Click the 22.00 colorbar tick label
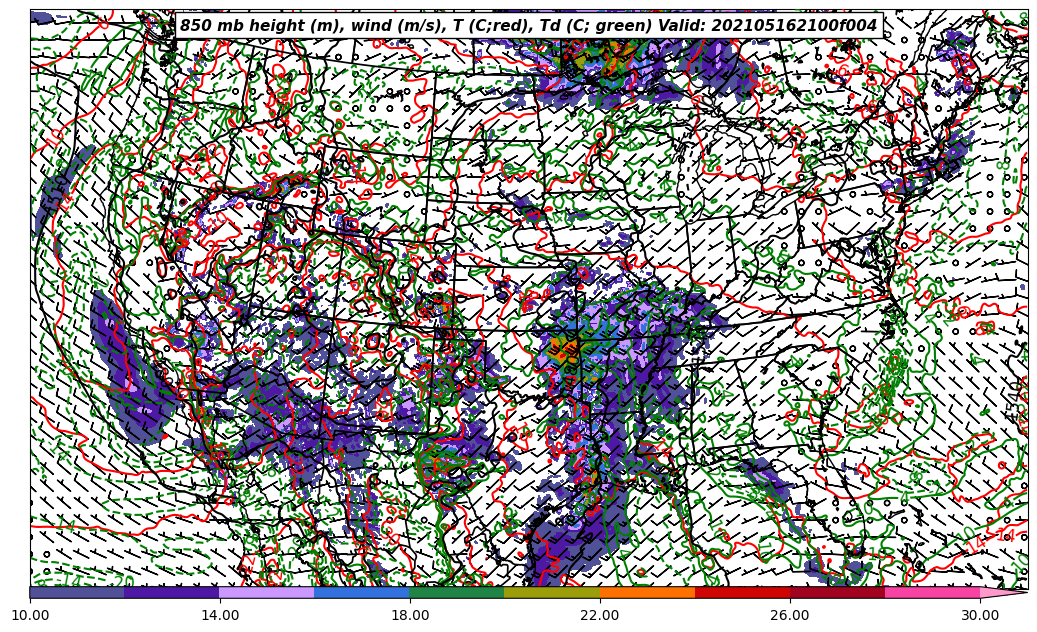The height and width of the screenshot is (632, 1037). pos(600,615)
